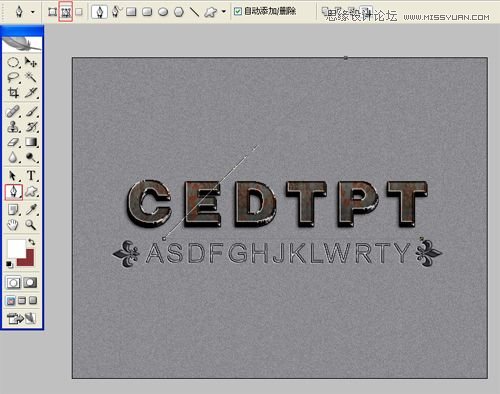500x394 pixels.
Task: Select the Clone Stamp tool
Action: 13,127
